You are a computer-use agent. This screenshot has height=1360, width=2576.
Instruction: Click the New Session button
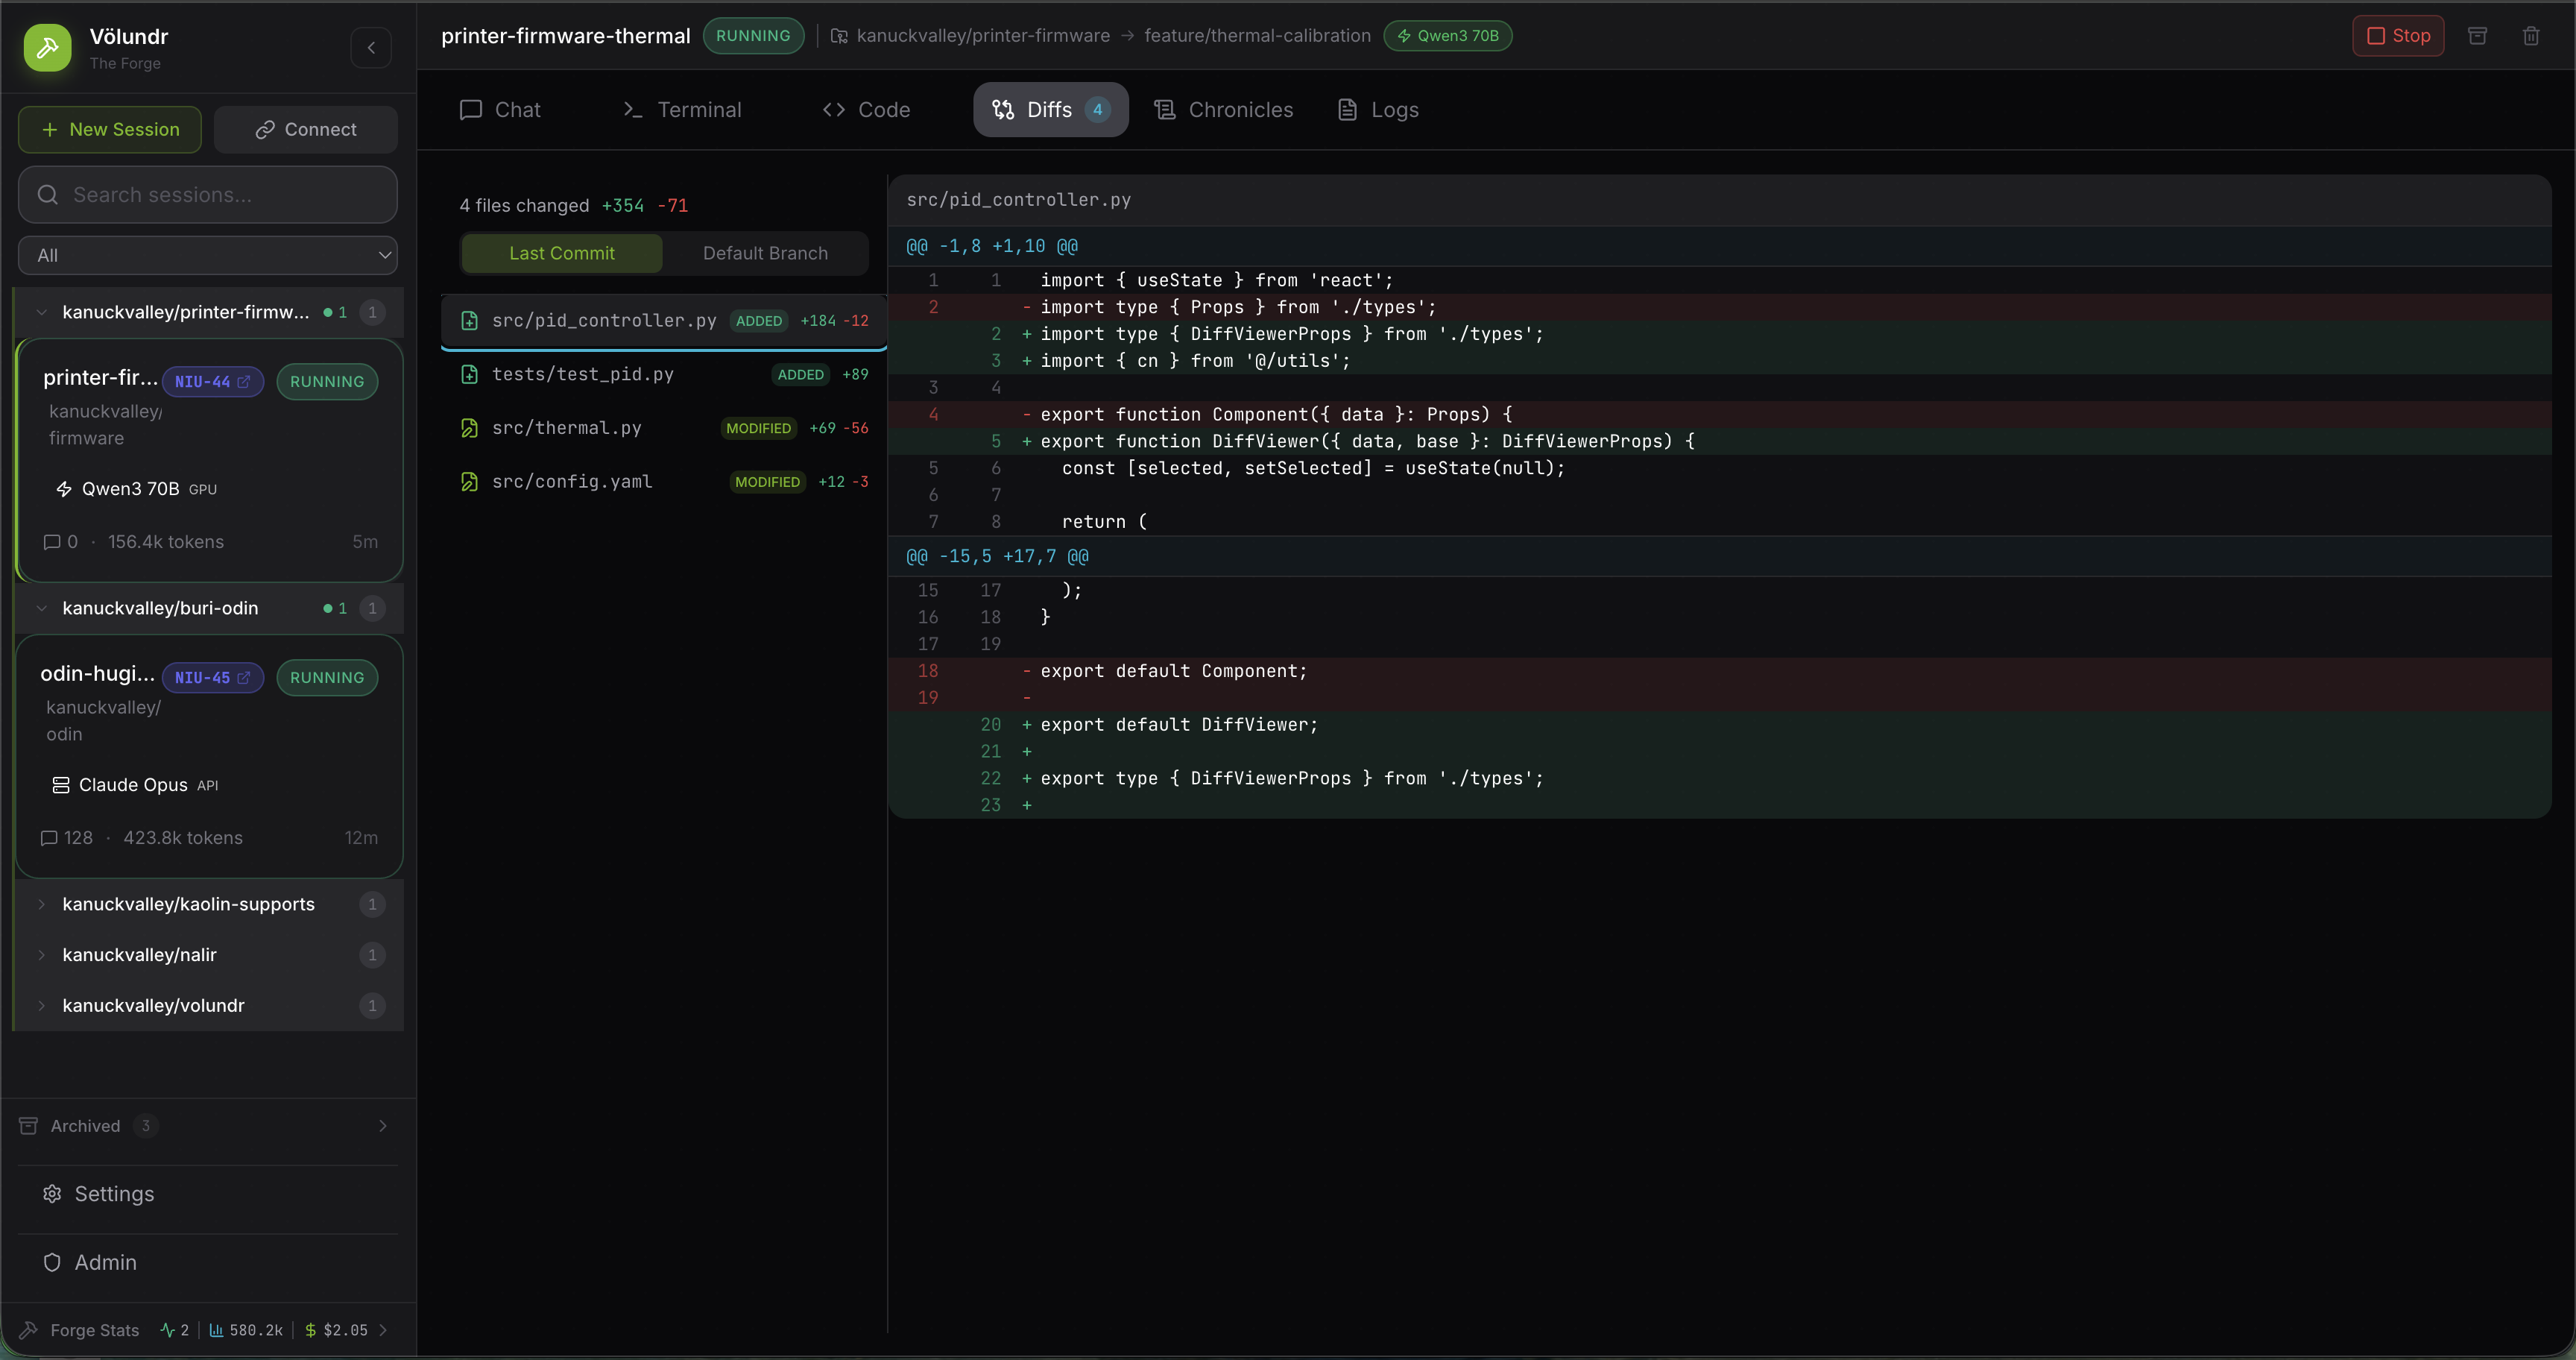click(x=110, y=129)
